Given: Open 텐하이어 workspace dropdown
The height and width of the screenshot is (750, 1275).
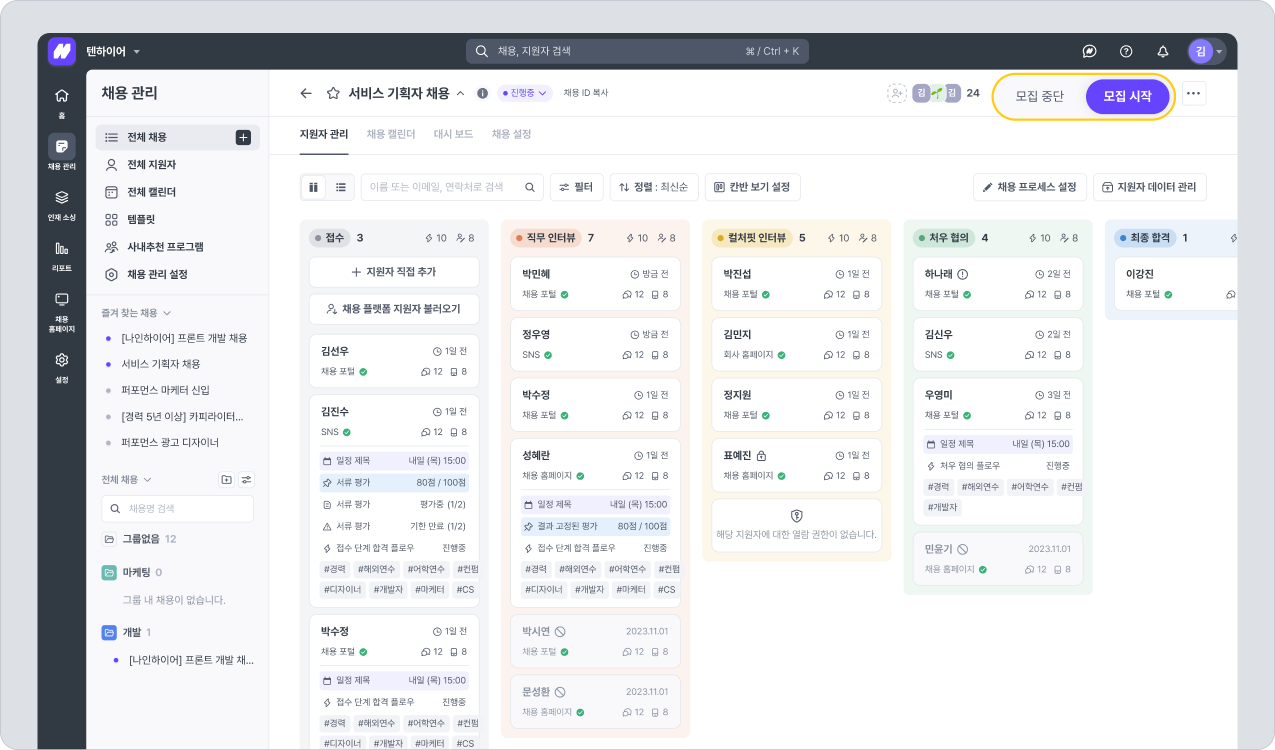Looking at the screenshot, I should tap(114, 51).
